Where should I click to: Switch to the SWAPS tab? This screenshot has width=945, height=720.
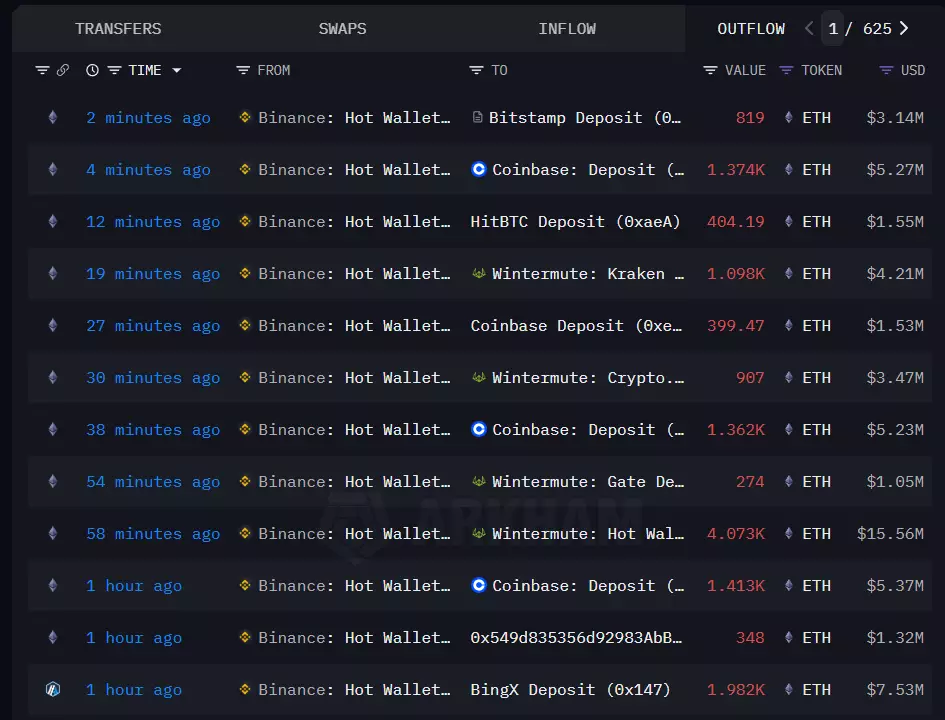342,28
